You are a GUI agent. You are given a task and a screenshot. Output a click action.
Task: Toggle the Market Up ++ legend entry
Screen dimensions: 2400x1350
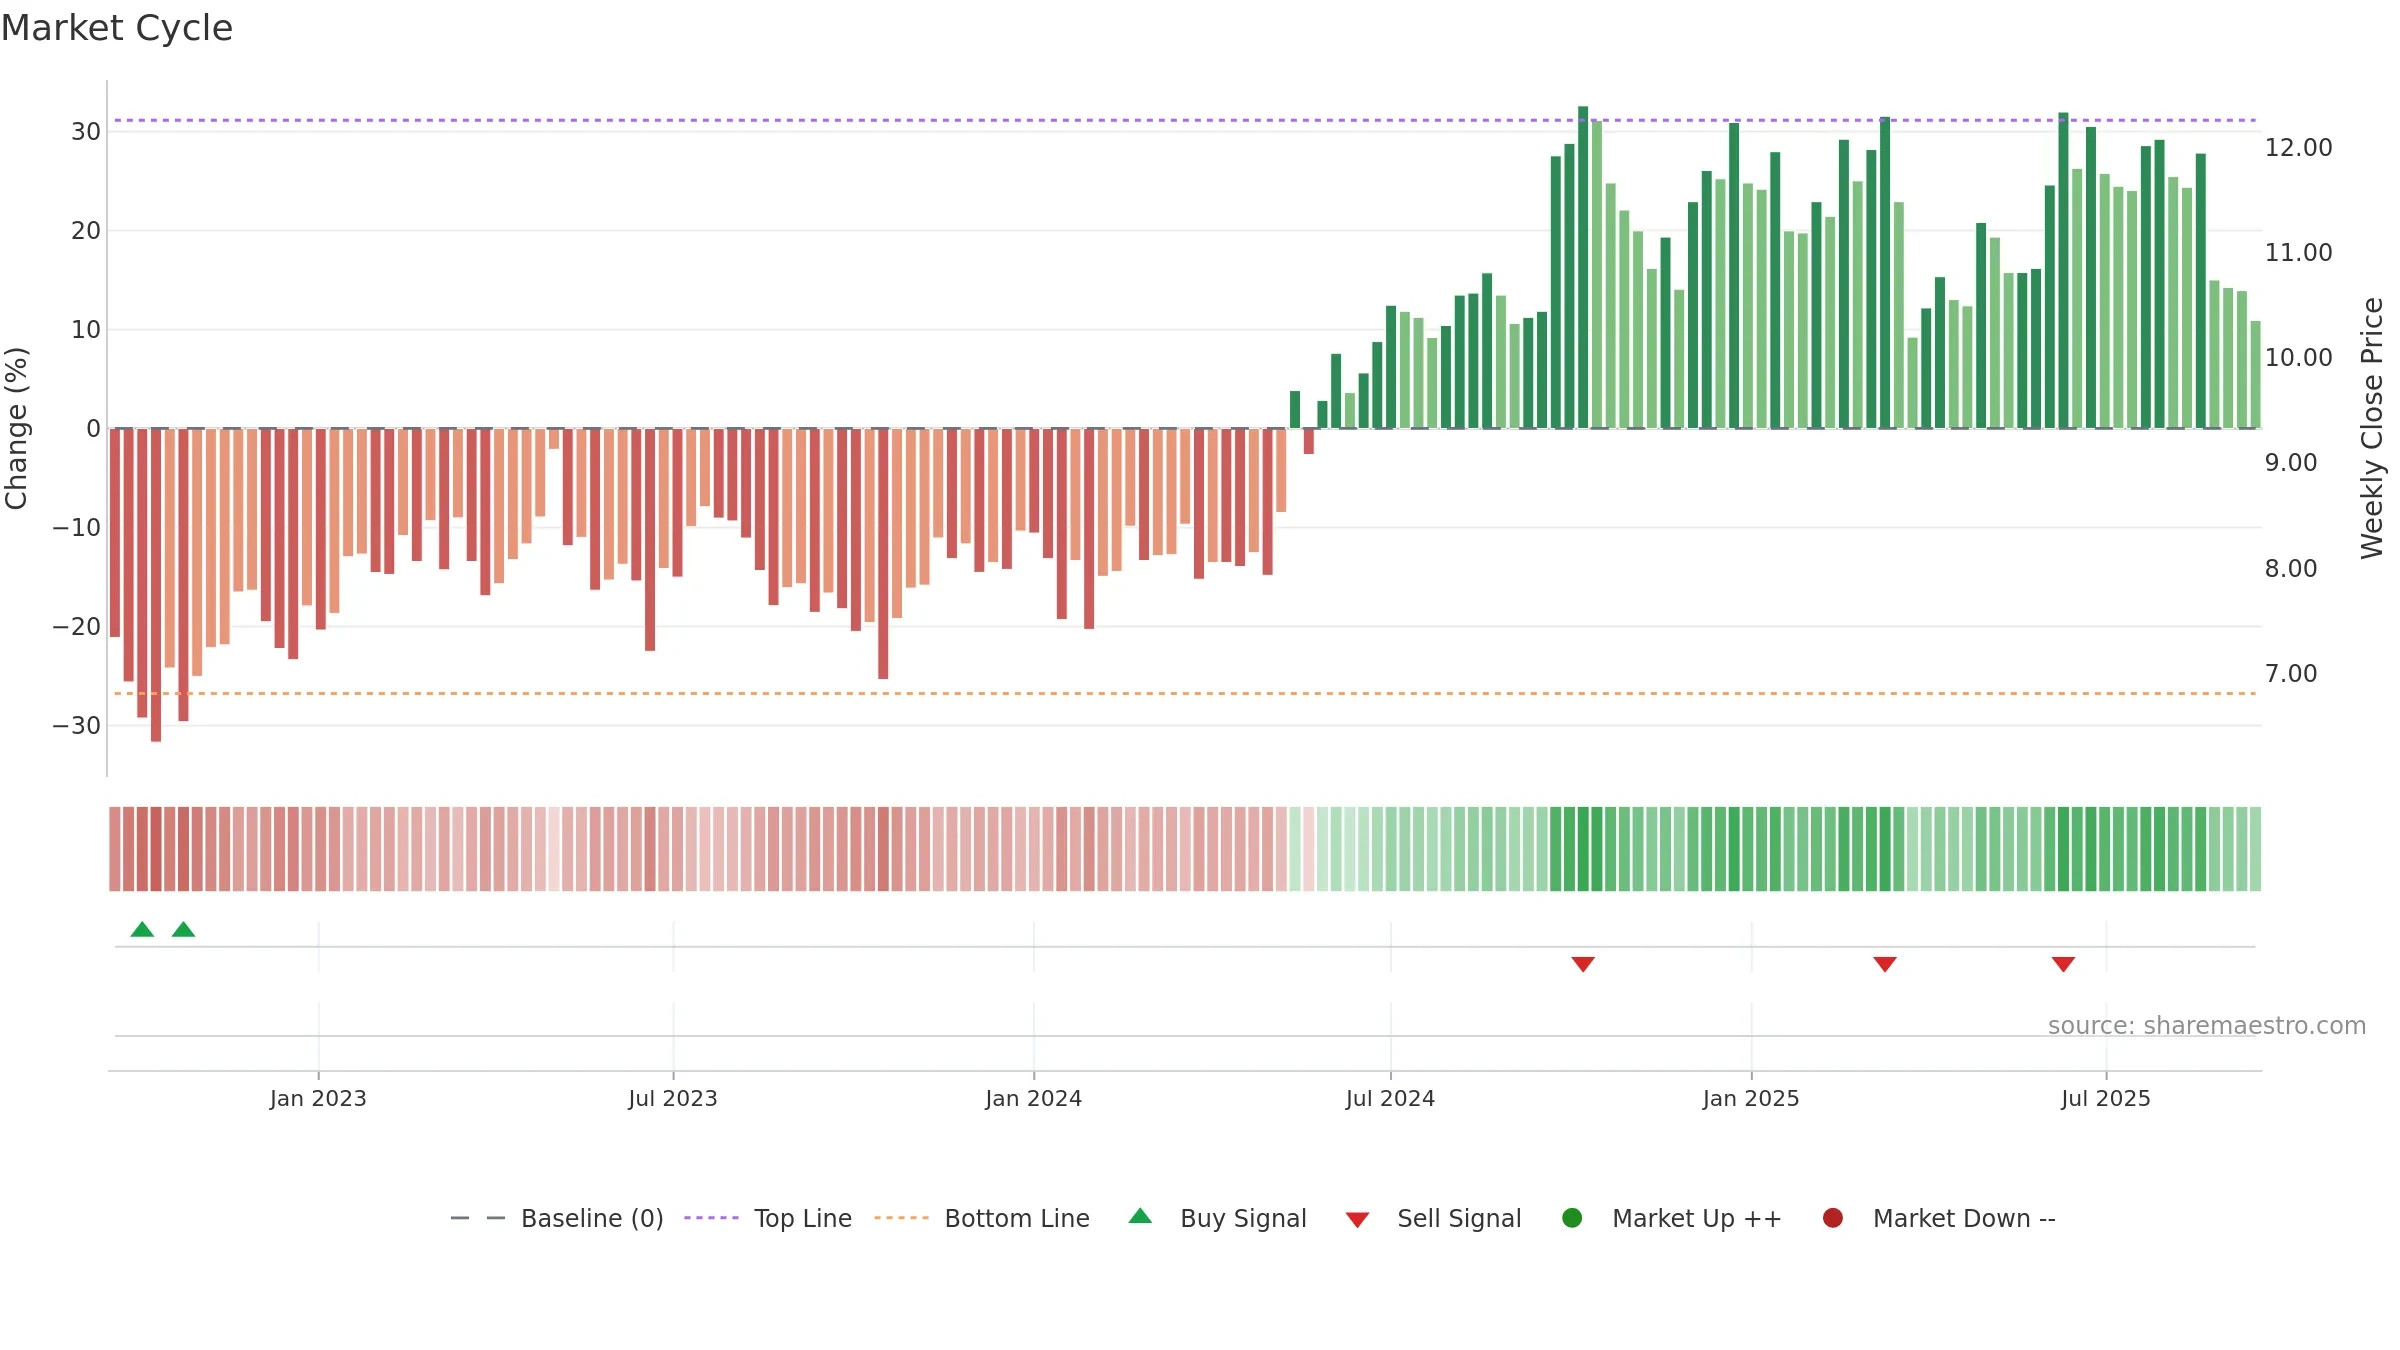pos(1671,1218)
